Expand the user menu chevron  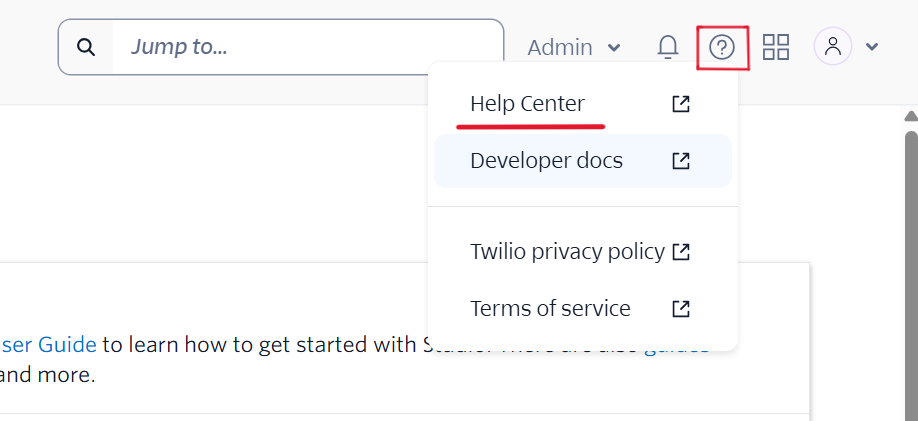(x=872, y=47)
